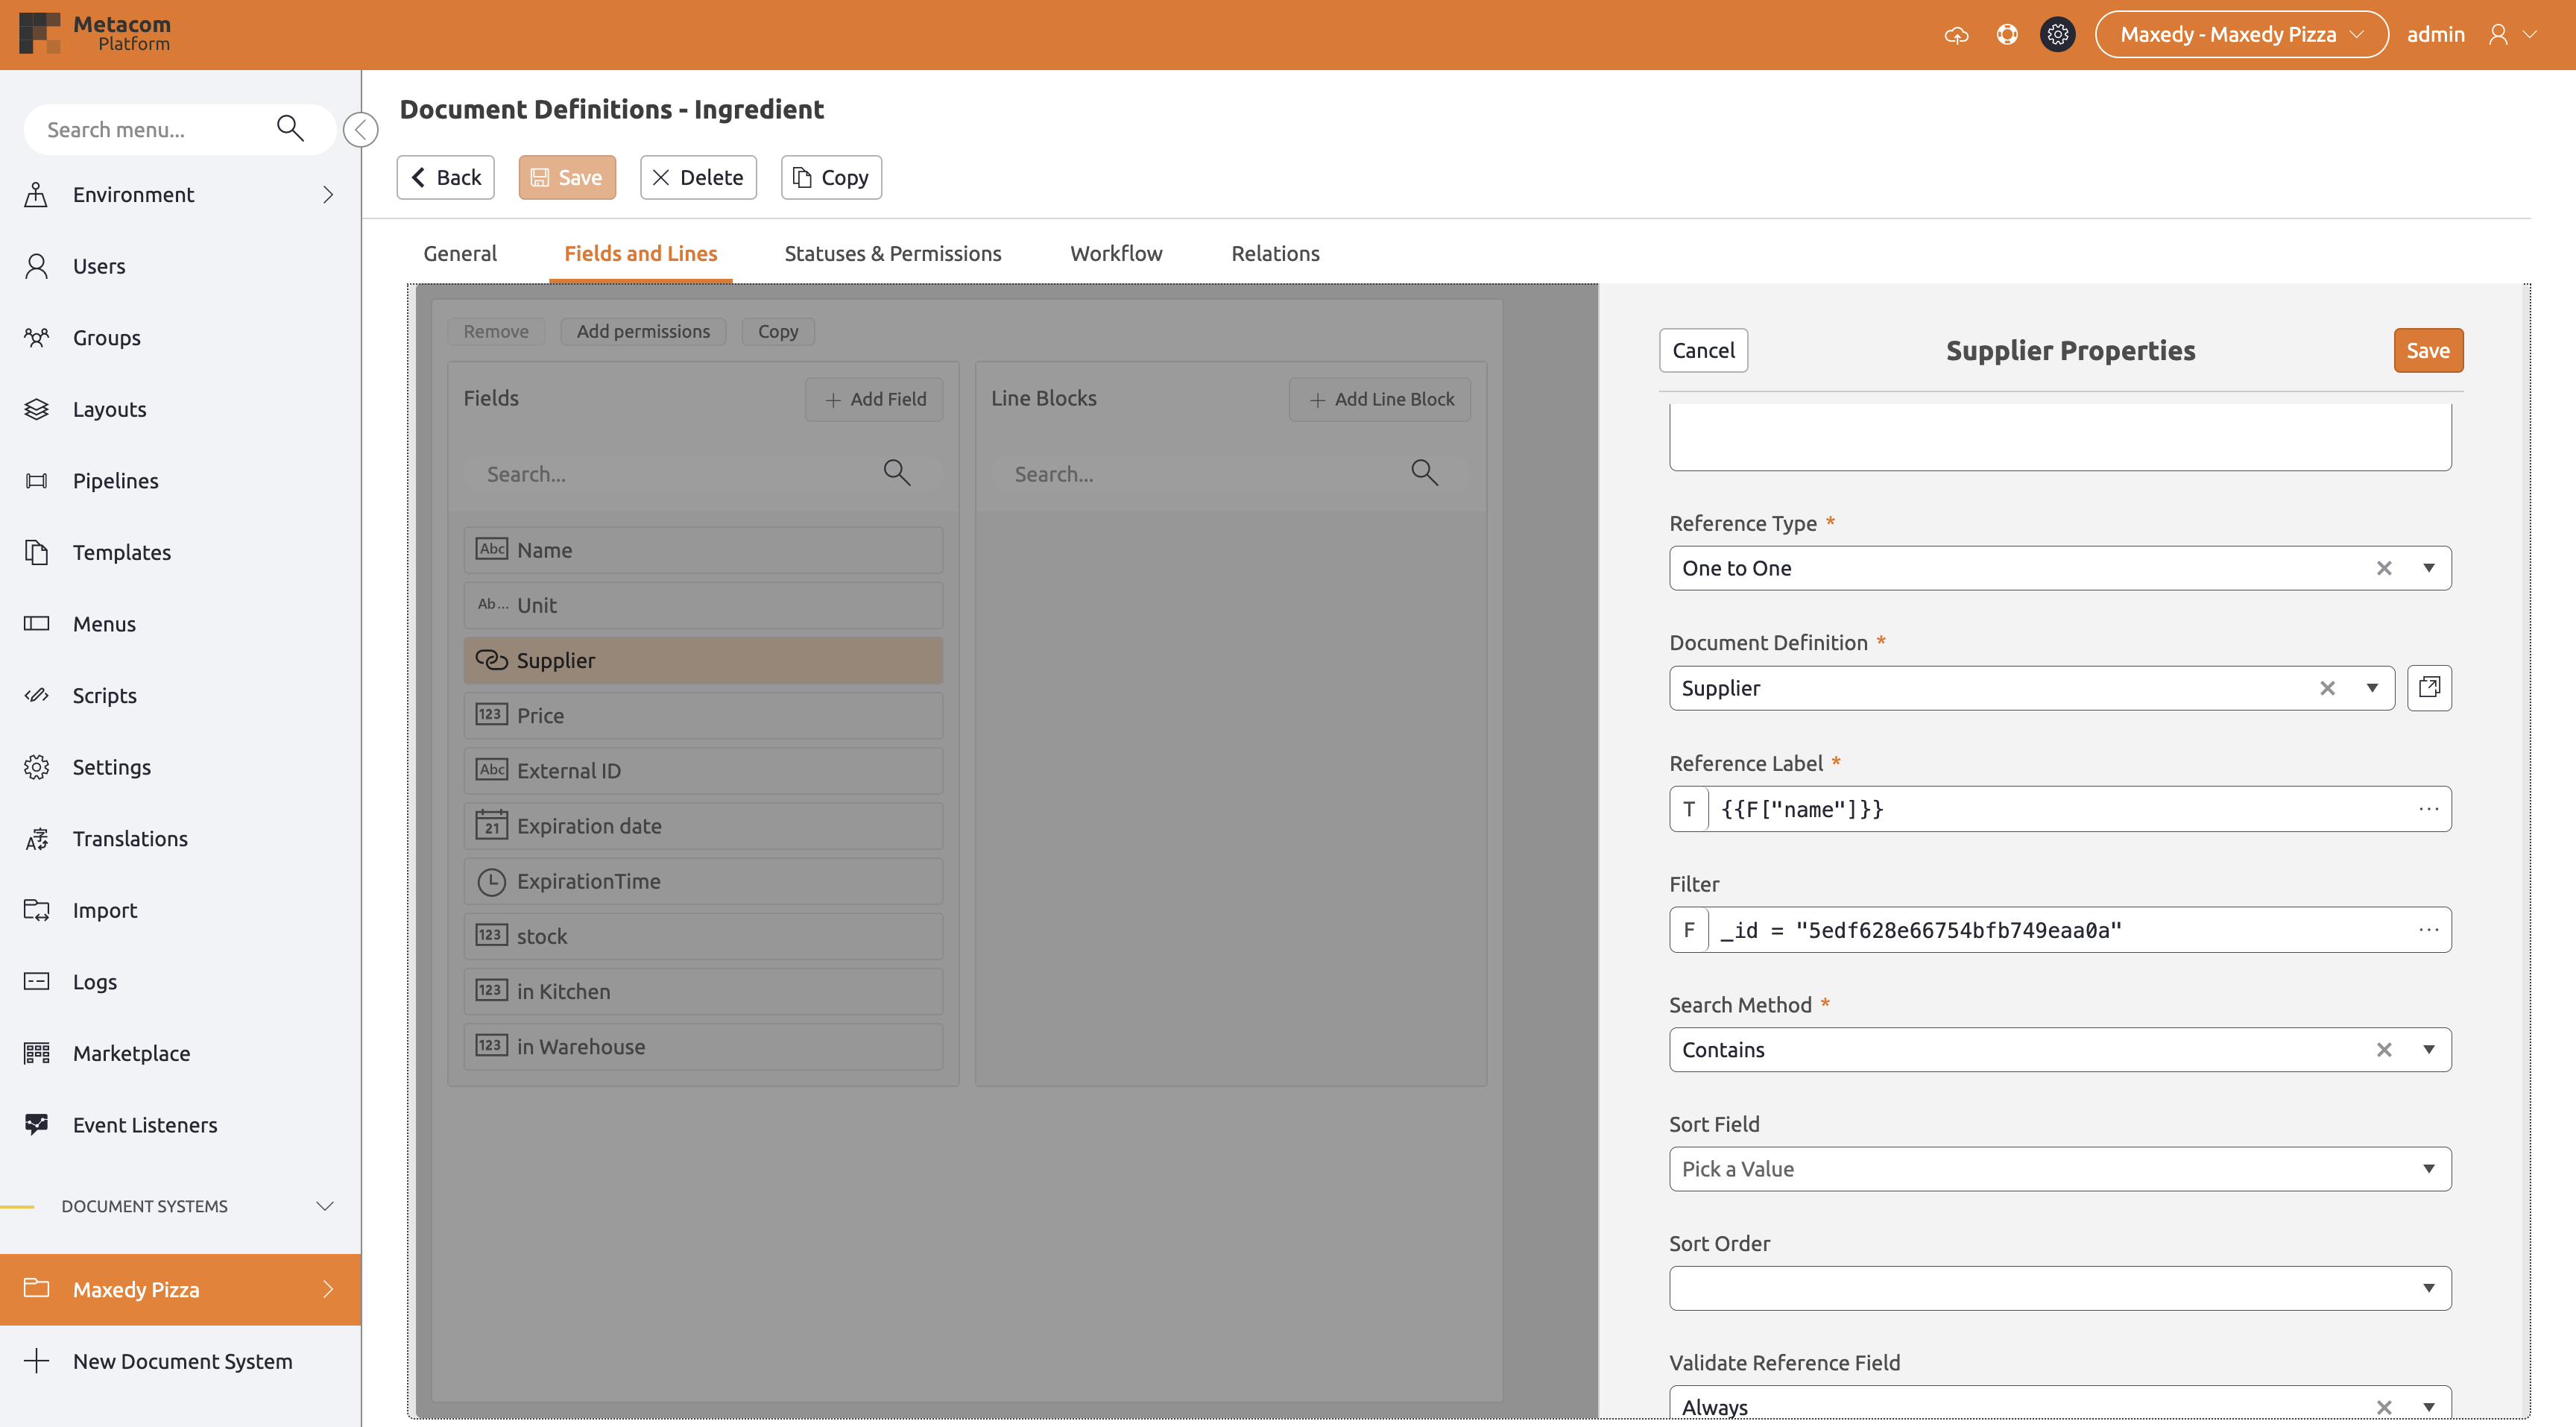The image size is (2576, 1427).
Task: Open the Maxedy - Maxedy Pizza environment selector
Action: (2241, 35)
